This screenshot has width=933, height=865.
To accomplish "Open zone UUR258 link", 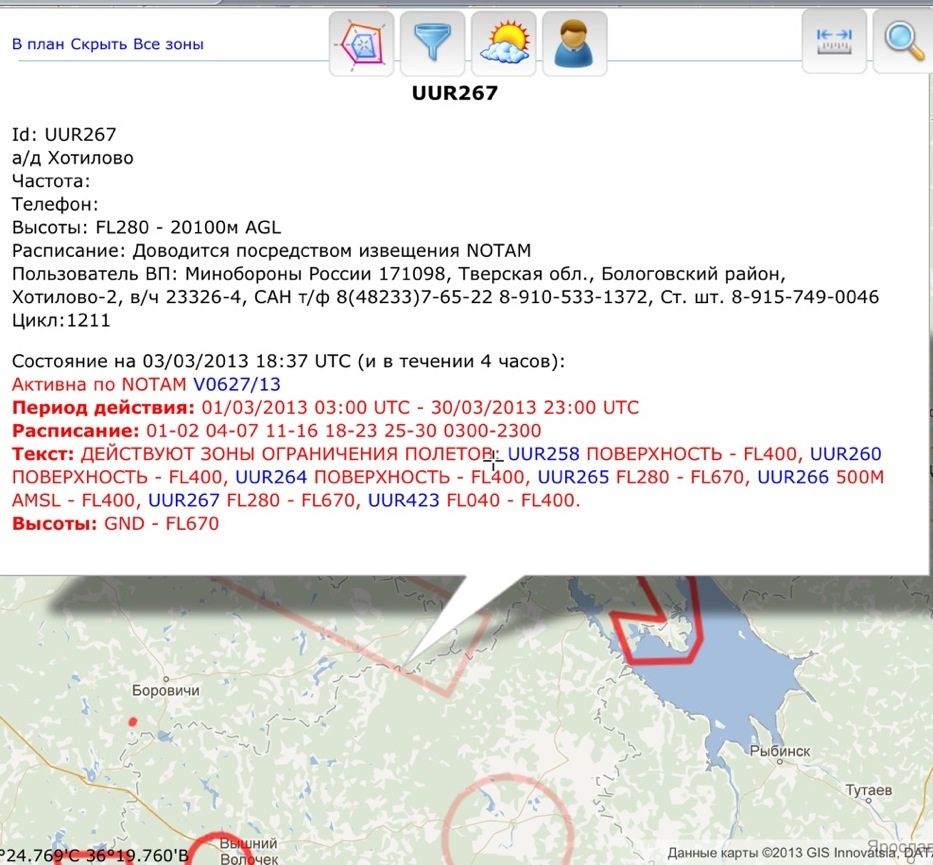I will [x=543, y=454].
